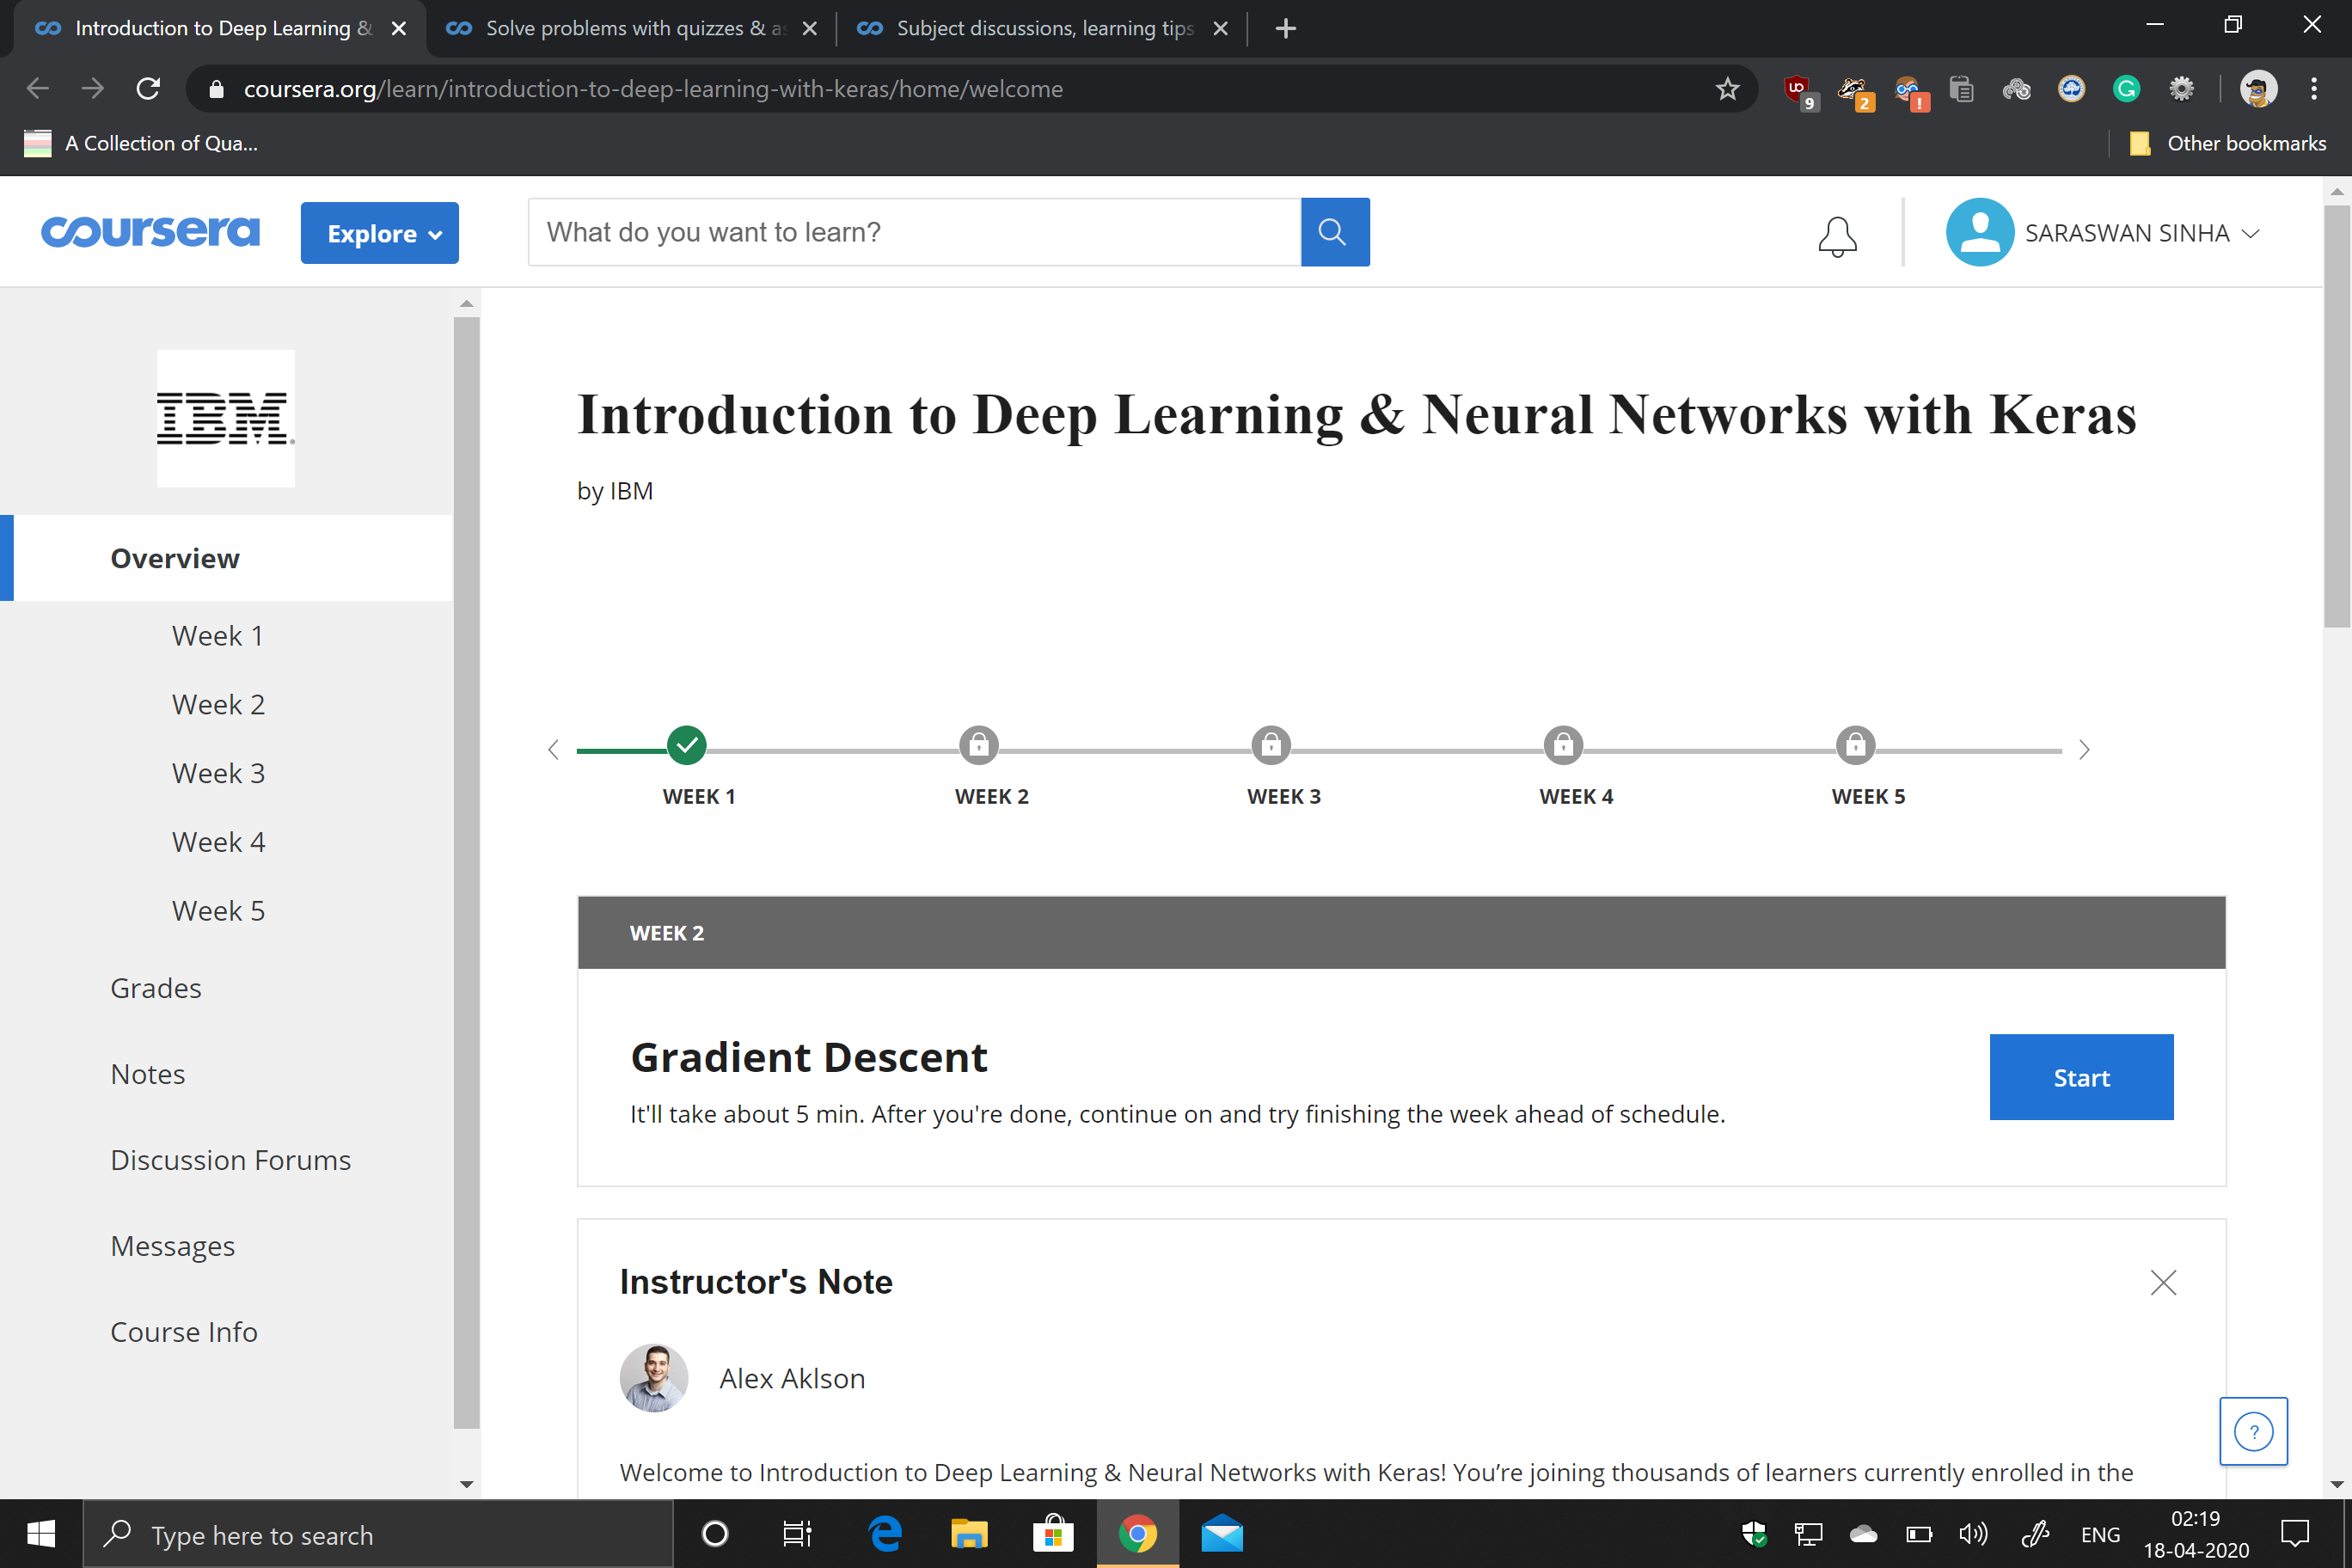Open a new browser tab

(x=1286, y=28)
